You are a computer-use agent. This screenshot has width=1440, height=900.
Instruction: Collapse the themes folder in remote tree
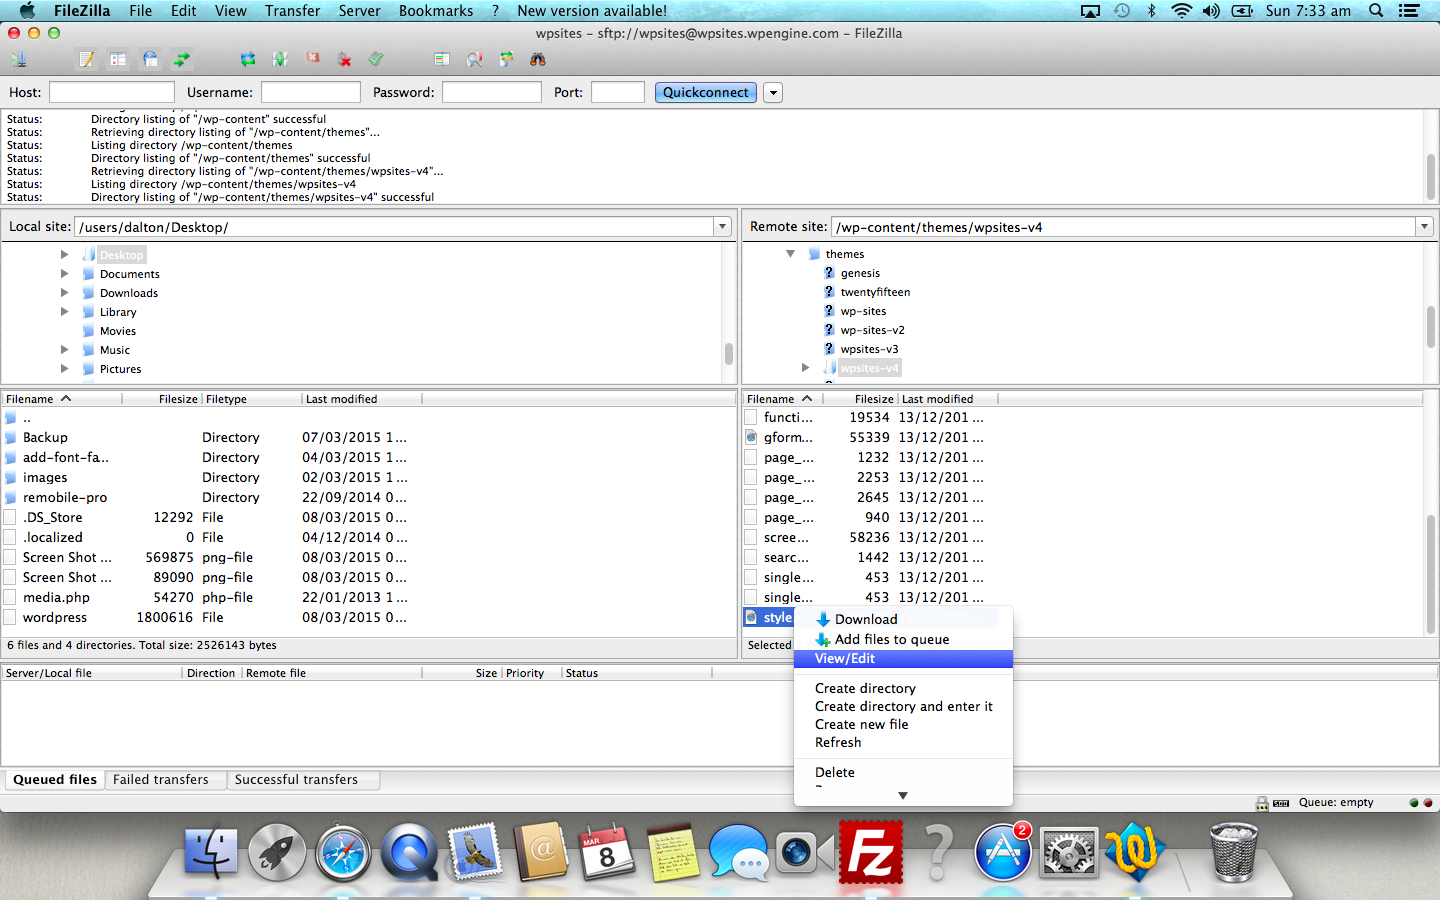(x=790, y=254)
